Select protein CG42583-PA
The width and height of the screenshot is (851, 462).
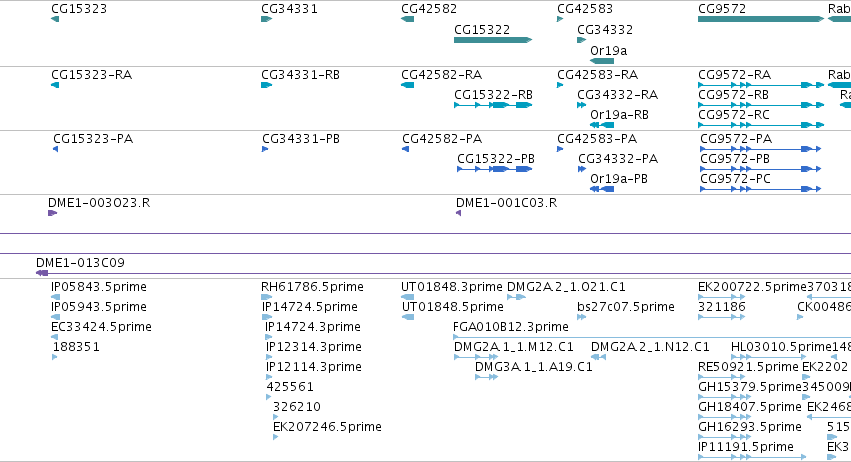coord(597,138)
